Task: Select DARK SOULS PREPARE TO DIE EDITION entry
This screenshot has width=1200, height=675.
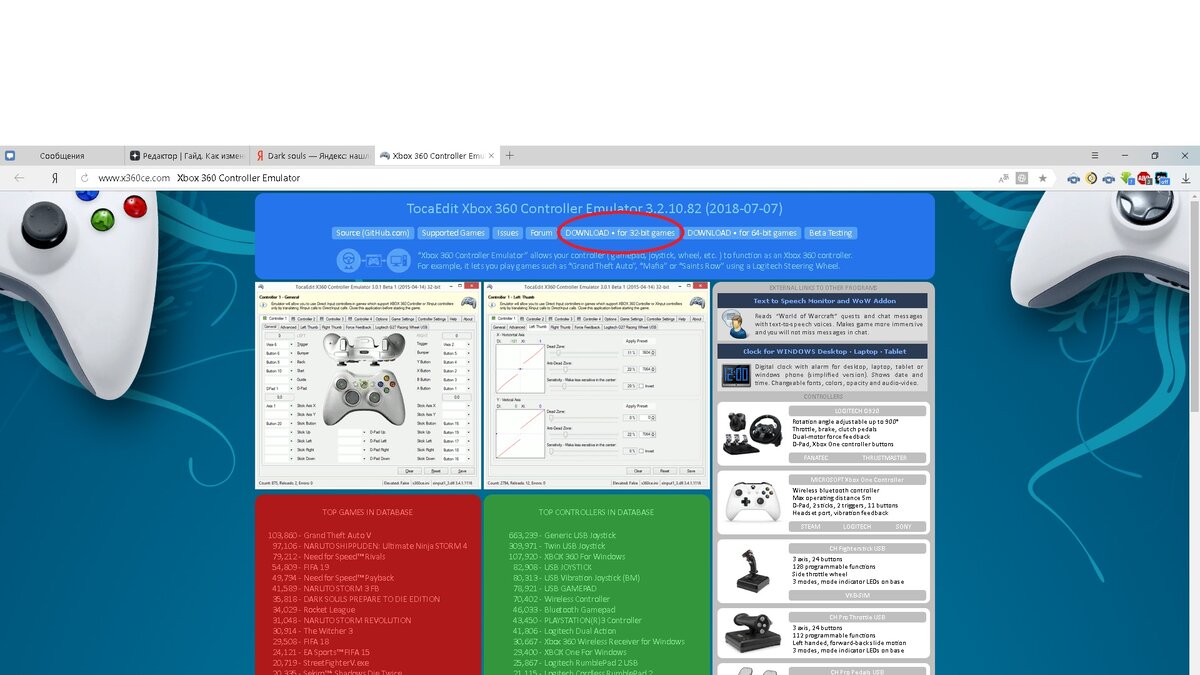Action: [x=355, y=599]
